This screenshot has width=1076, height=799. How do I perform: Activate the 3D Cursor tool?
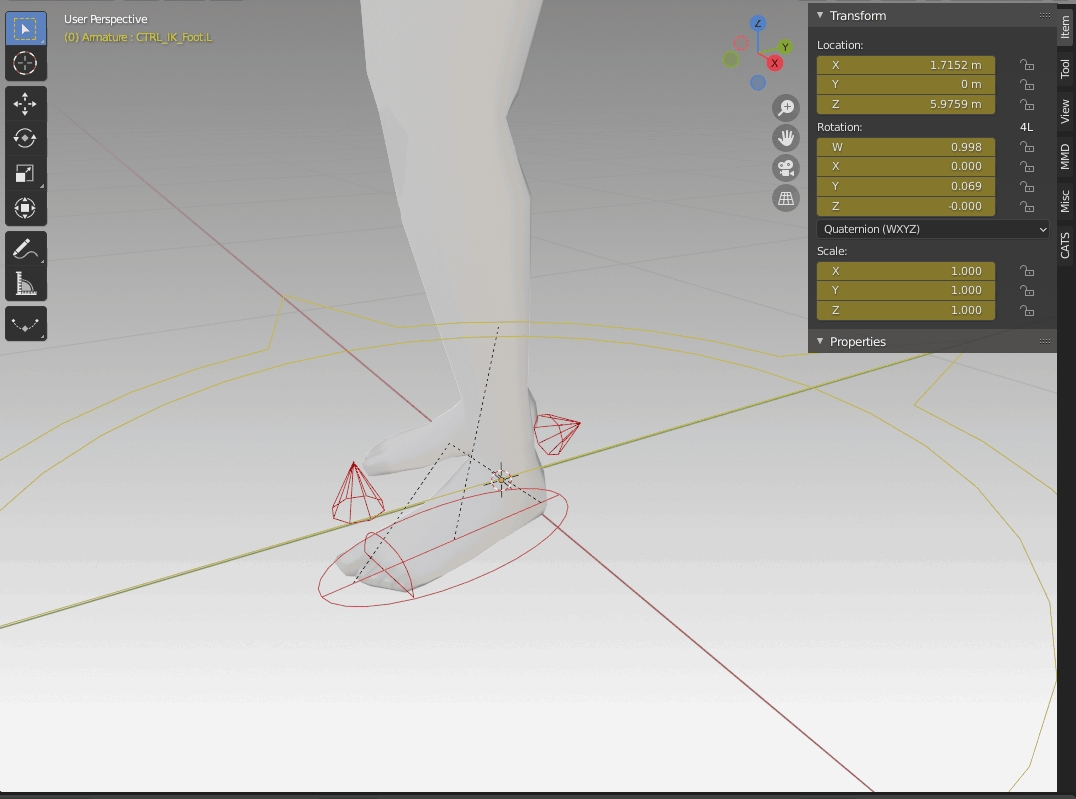click(x=25, y=63)
